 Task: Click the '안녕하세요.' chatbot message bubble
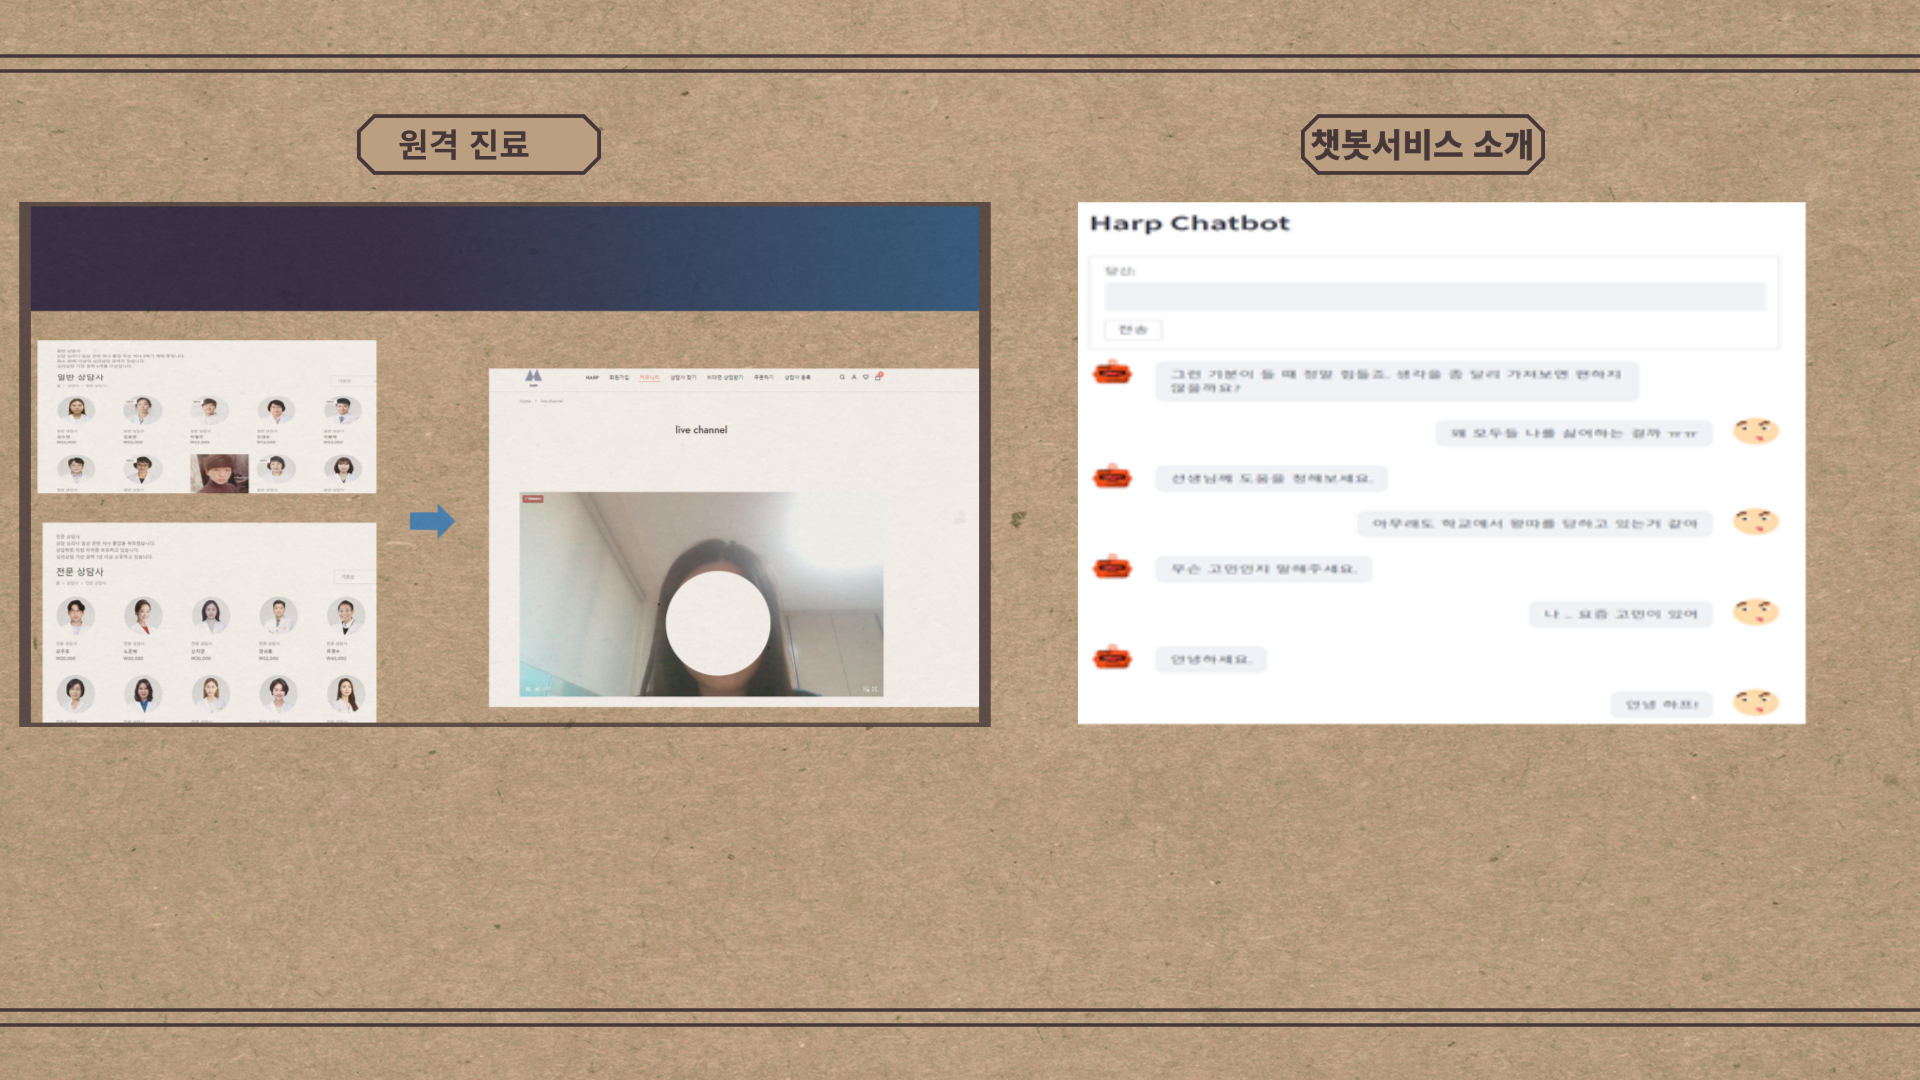click(1211, 659)
